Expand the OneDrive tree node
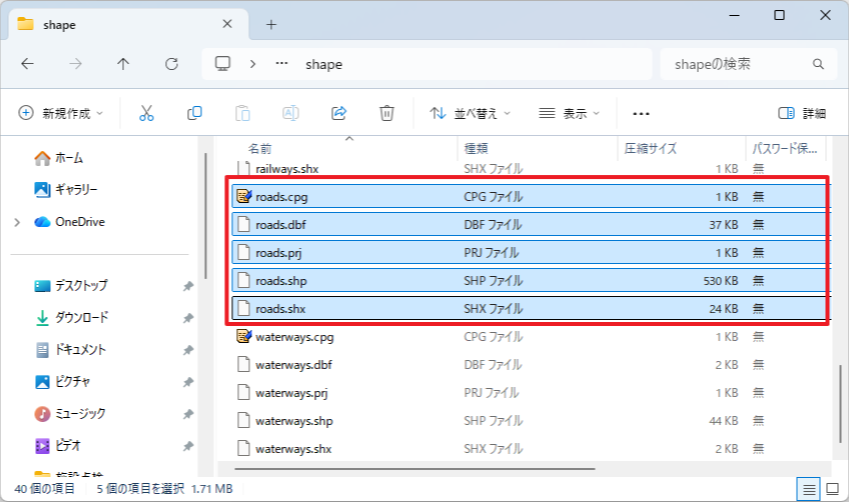Screen dimensions: 849x502 pos(17,222)
